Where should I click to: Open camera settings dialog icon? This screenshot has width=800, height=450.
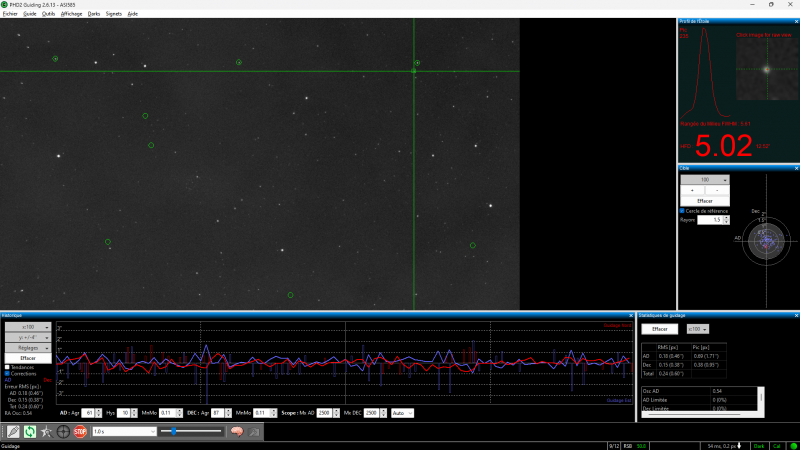[254, 432]
